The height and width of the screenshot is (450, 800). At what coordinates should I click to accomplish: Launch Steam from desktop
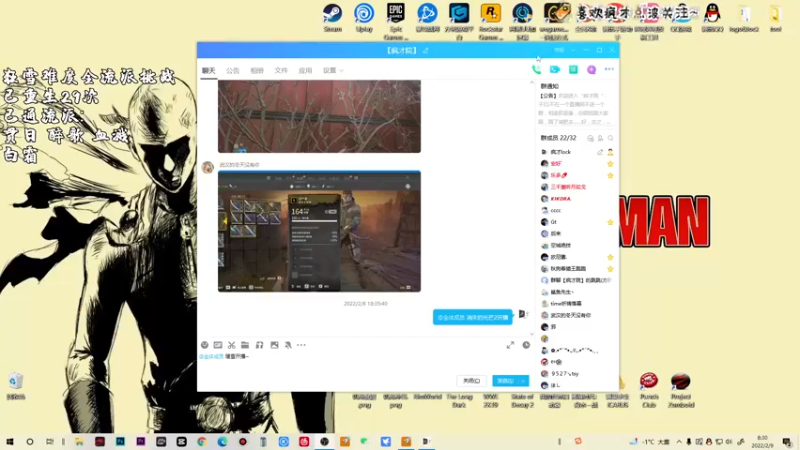333,18
